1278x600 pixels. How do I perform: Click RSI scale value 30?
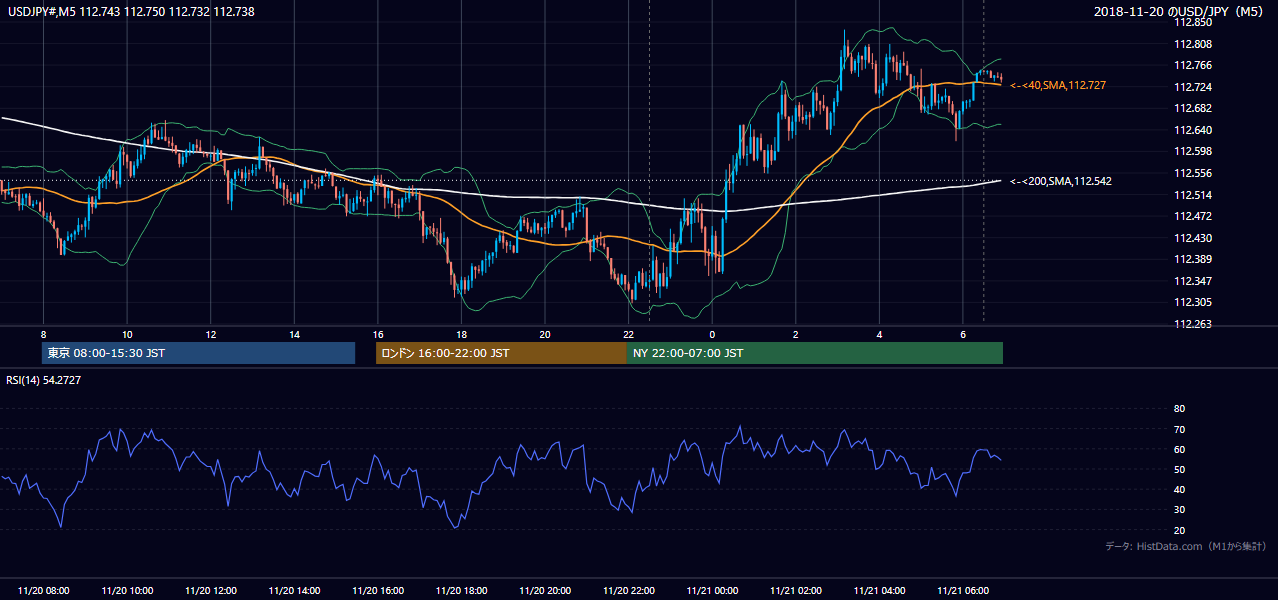pos(1179,510)
